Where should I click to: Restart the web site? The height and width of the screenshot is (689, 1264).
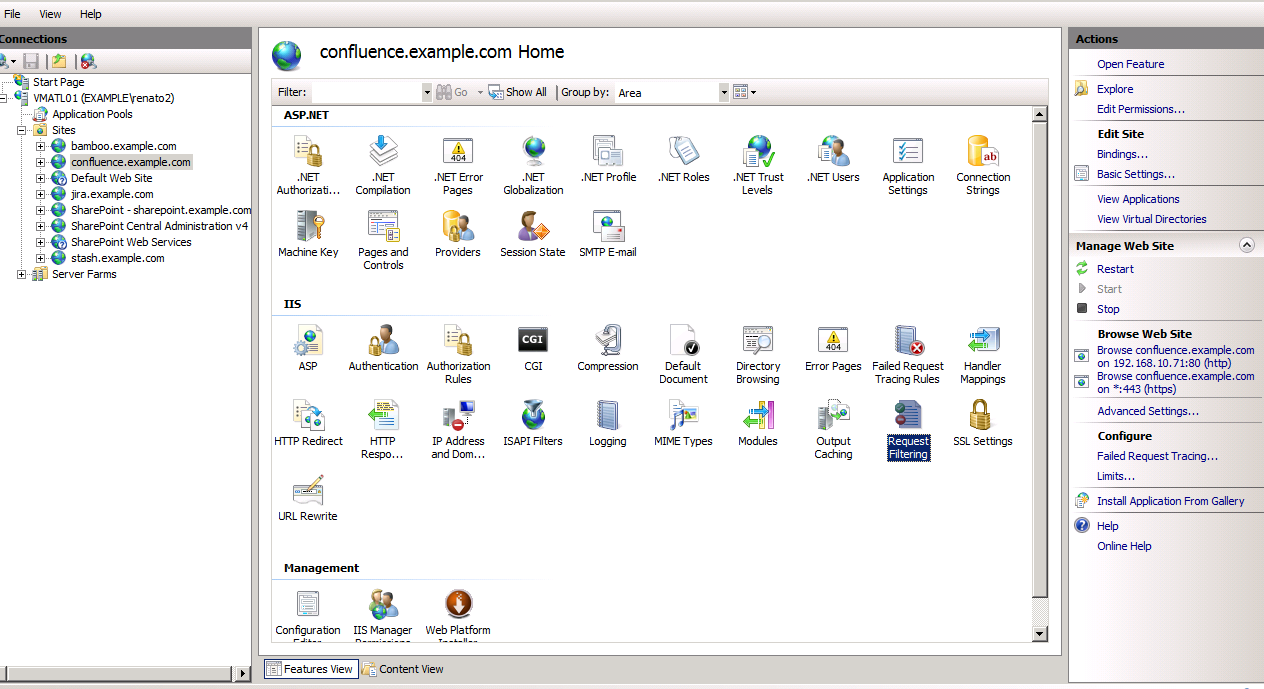[1115, 269]
